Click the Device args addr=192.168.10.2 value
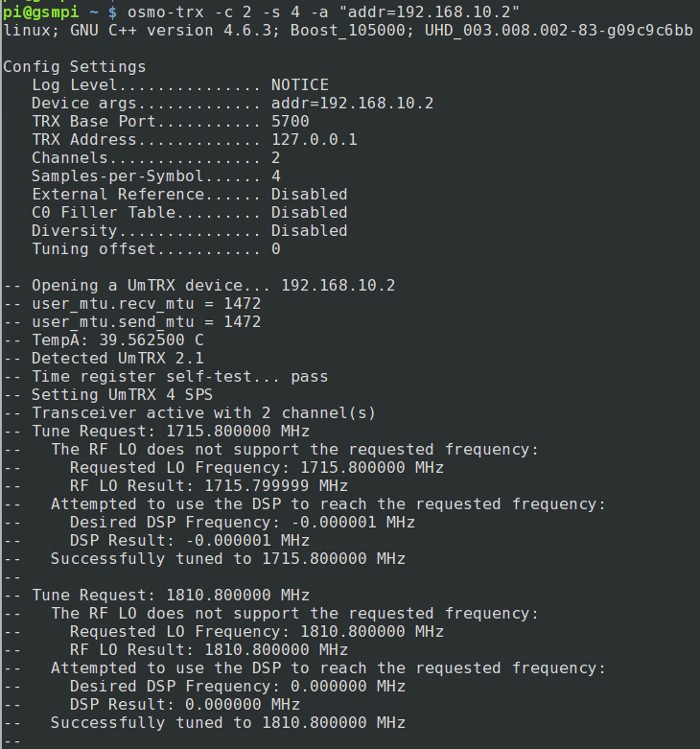The image size is (700, 749). (x=351, y=103)
